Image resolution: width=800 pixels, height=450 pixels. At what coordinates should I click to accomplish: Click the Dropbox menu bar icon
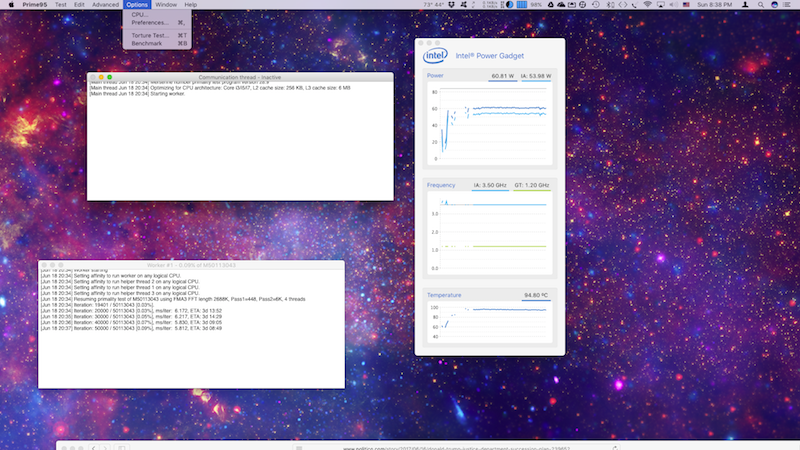pos(452,5)
